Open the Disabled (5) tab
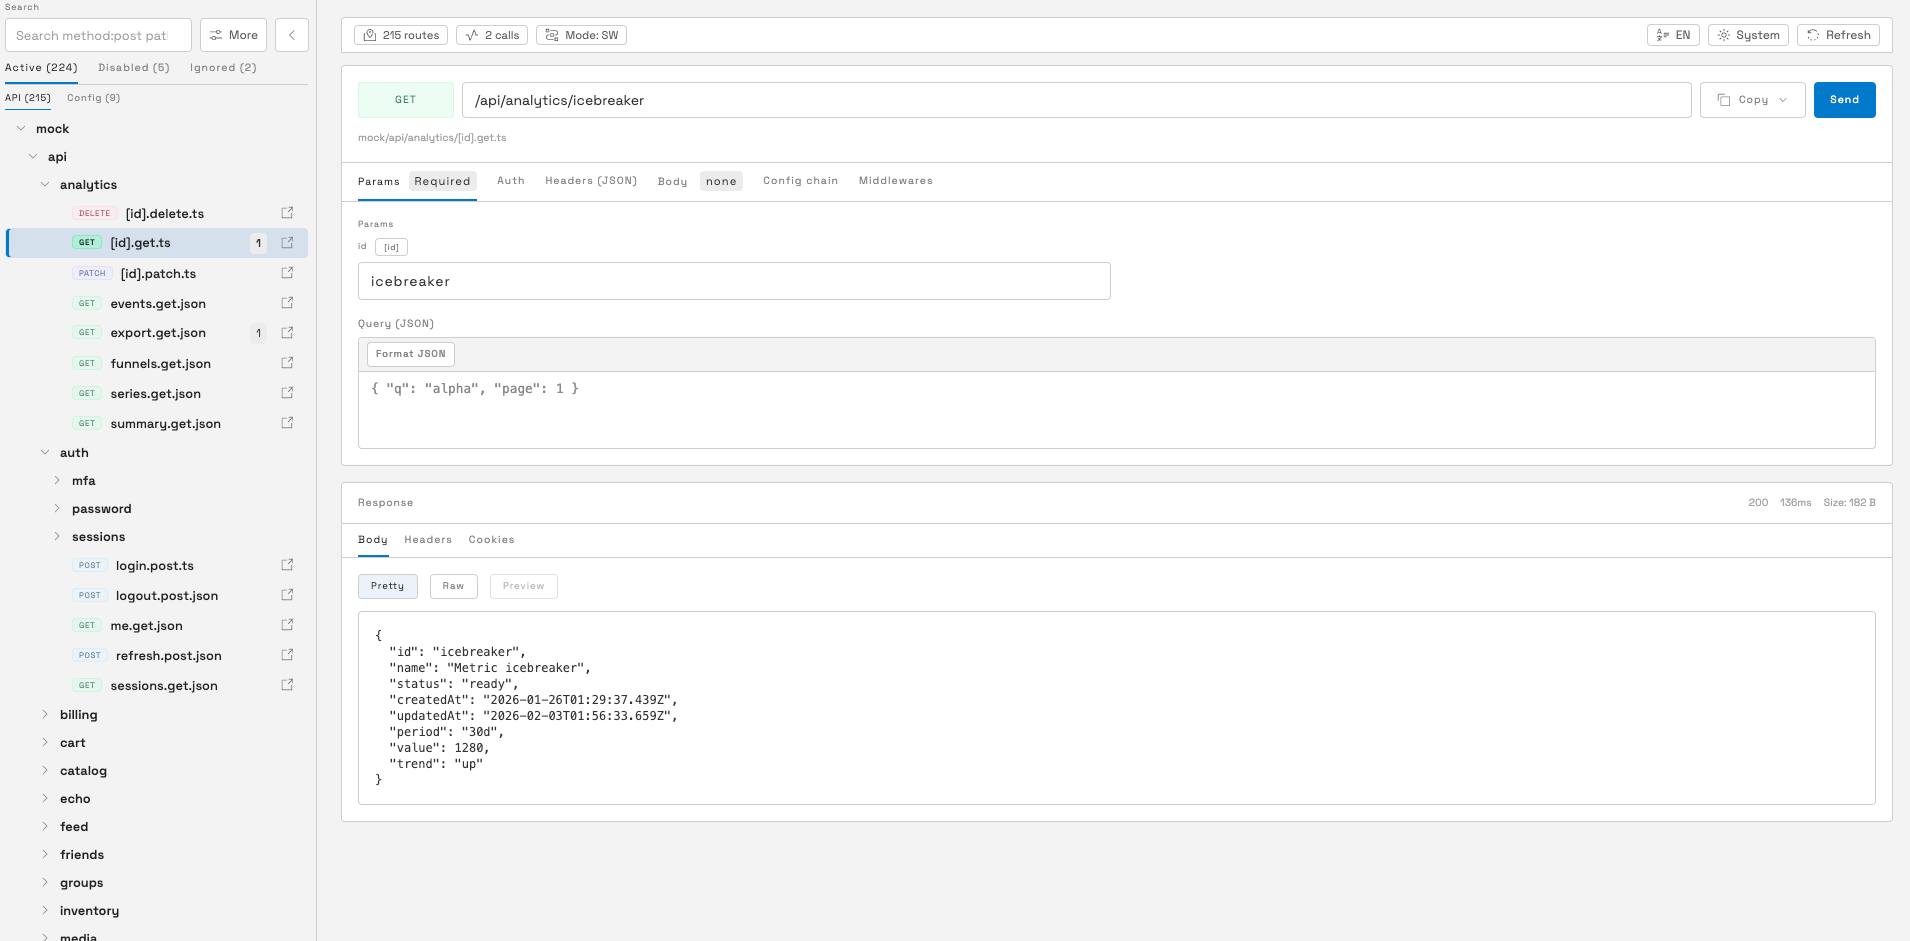The image size is (1910, 941). tap(134, 68)
